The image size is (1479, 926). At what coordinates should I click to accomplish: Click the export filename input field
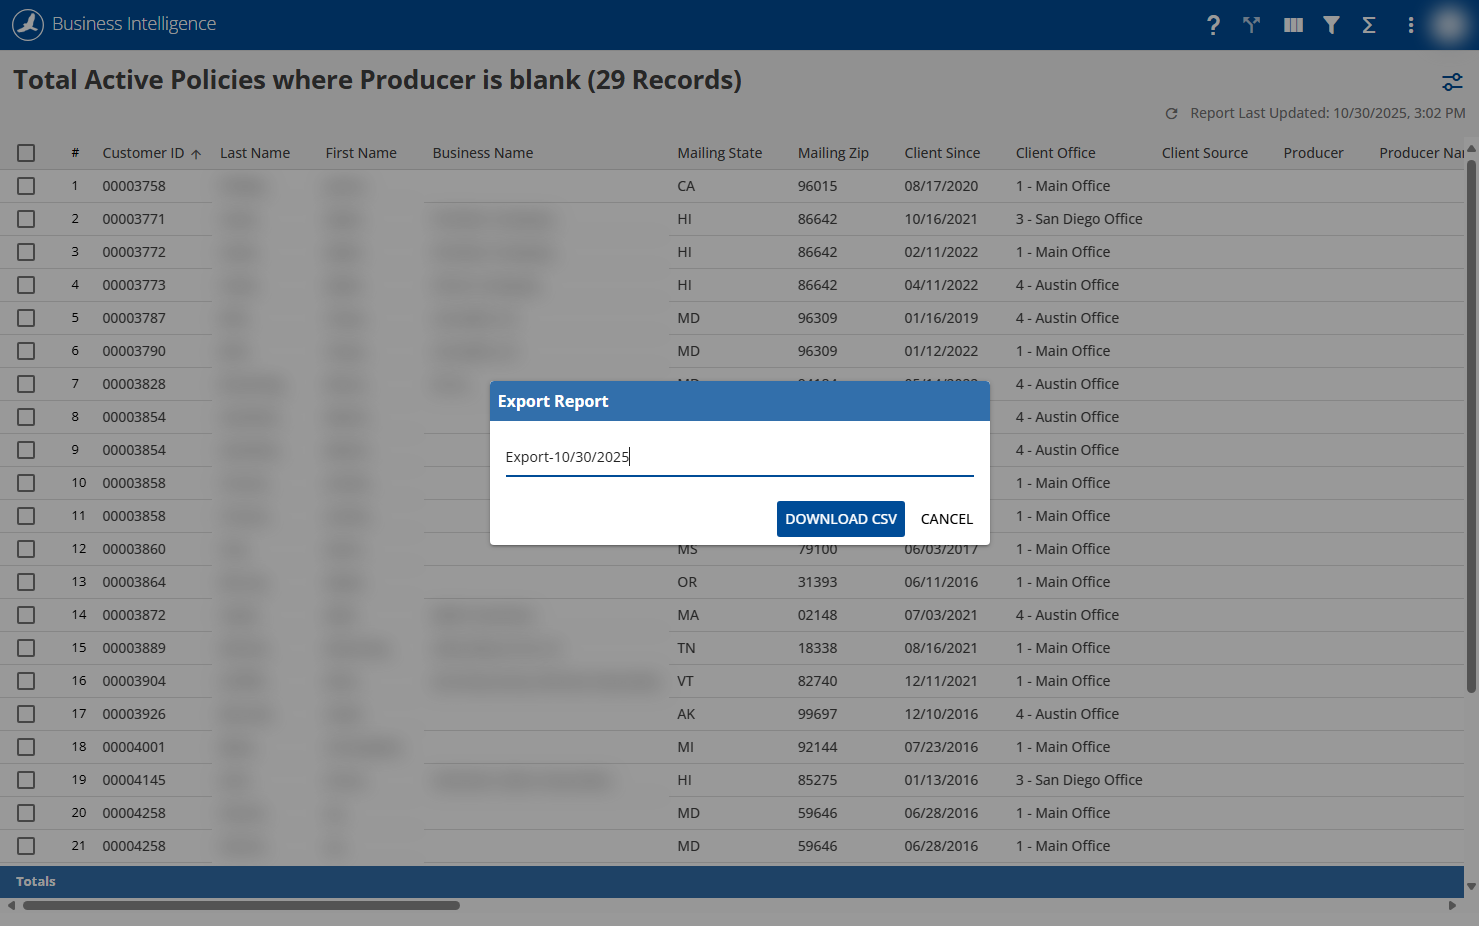click(740, 457)
